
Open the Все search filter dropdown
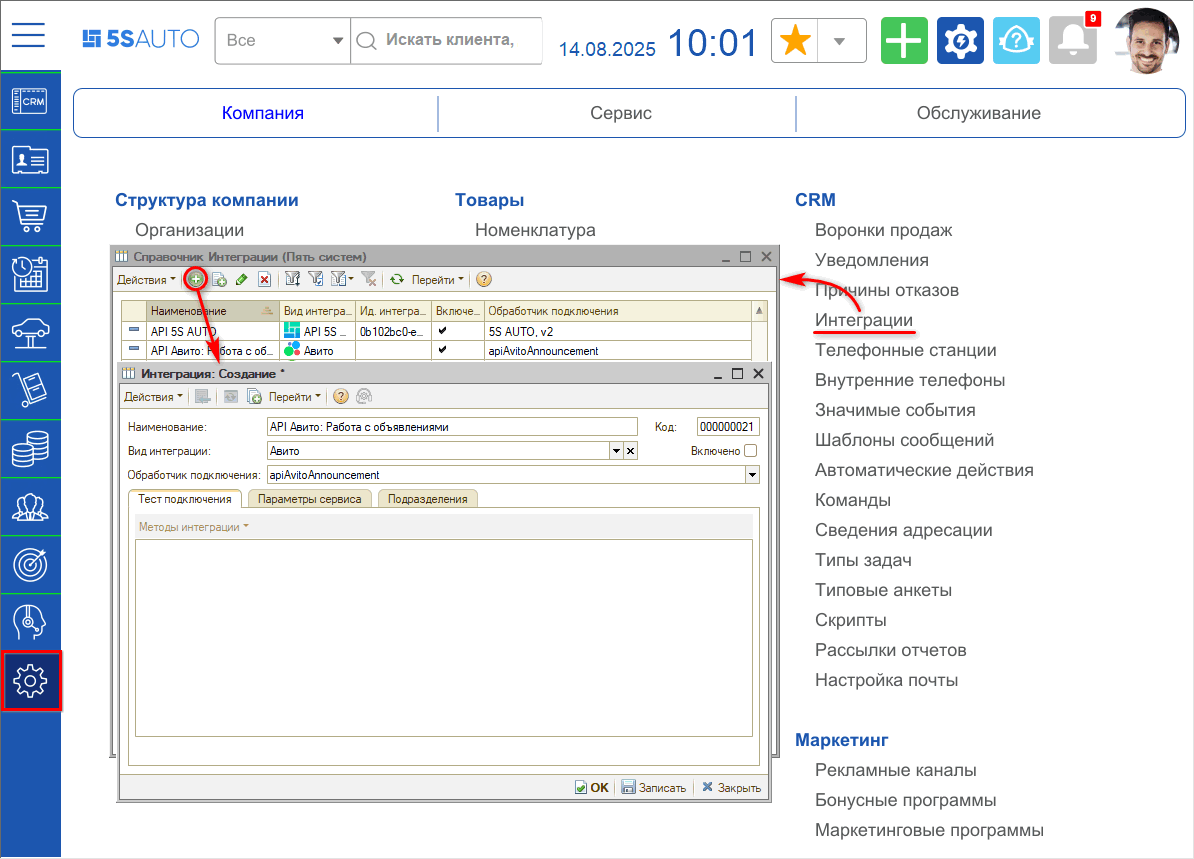281,41
